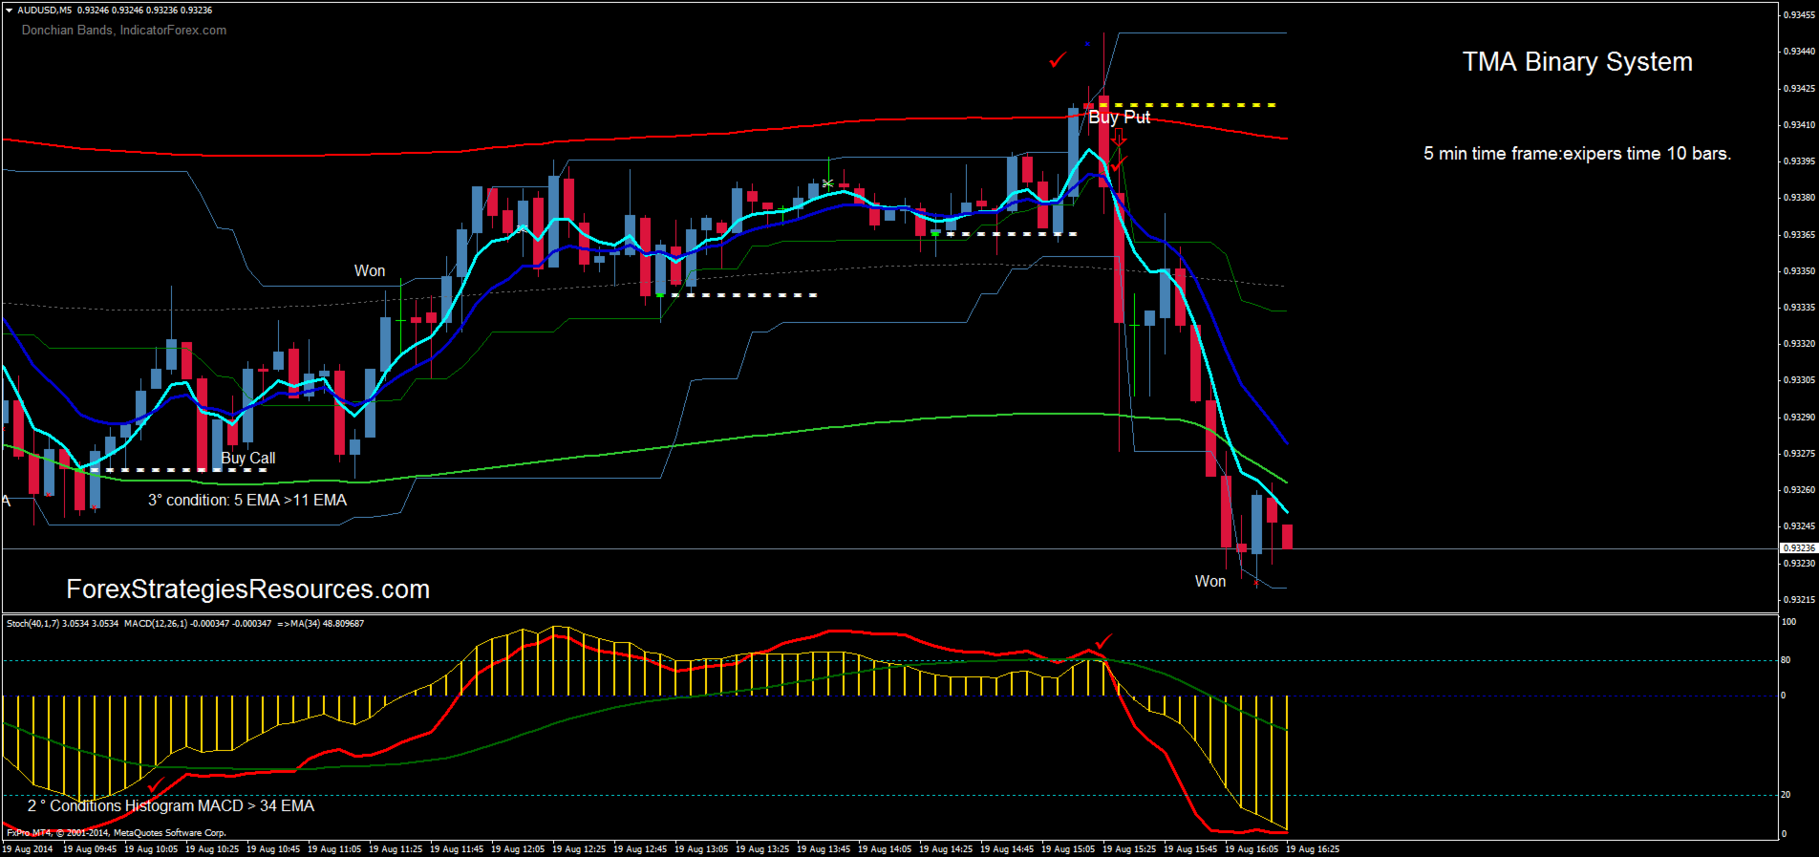The width and height of the screenshot is (1819, 857).
Task: Click price axis value 0.93305
Action: [x=1799, y=380]
